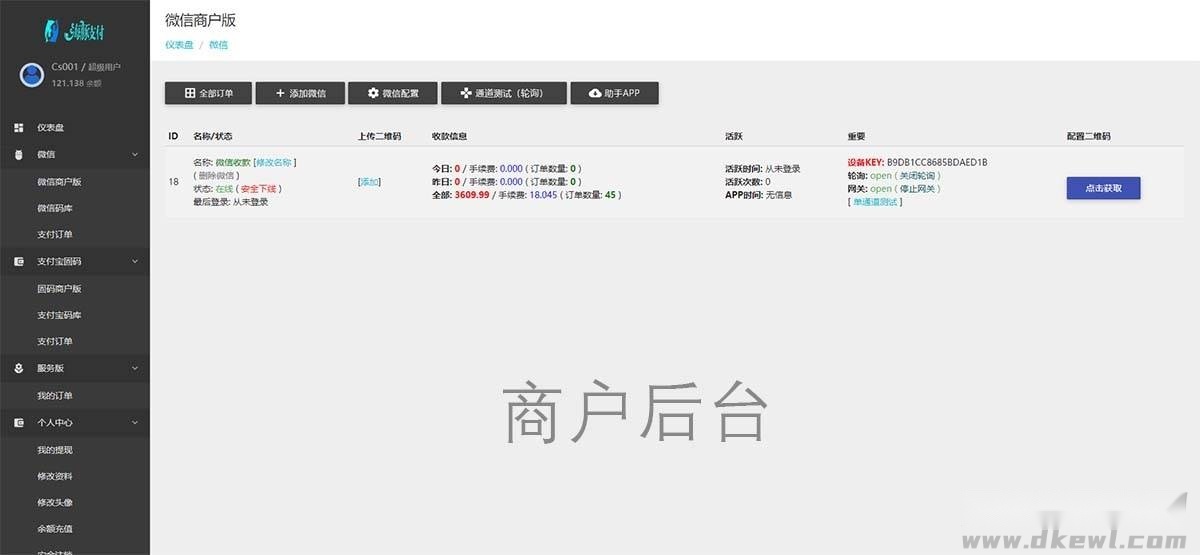Screen dimensions: 1200x555
Task: Click the 服务版 icon in the sidebar
Action: click(x=19, y=368)
